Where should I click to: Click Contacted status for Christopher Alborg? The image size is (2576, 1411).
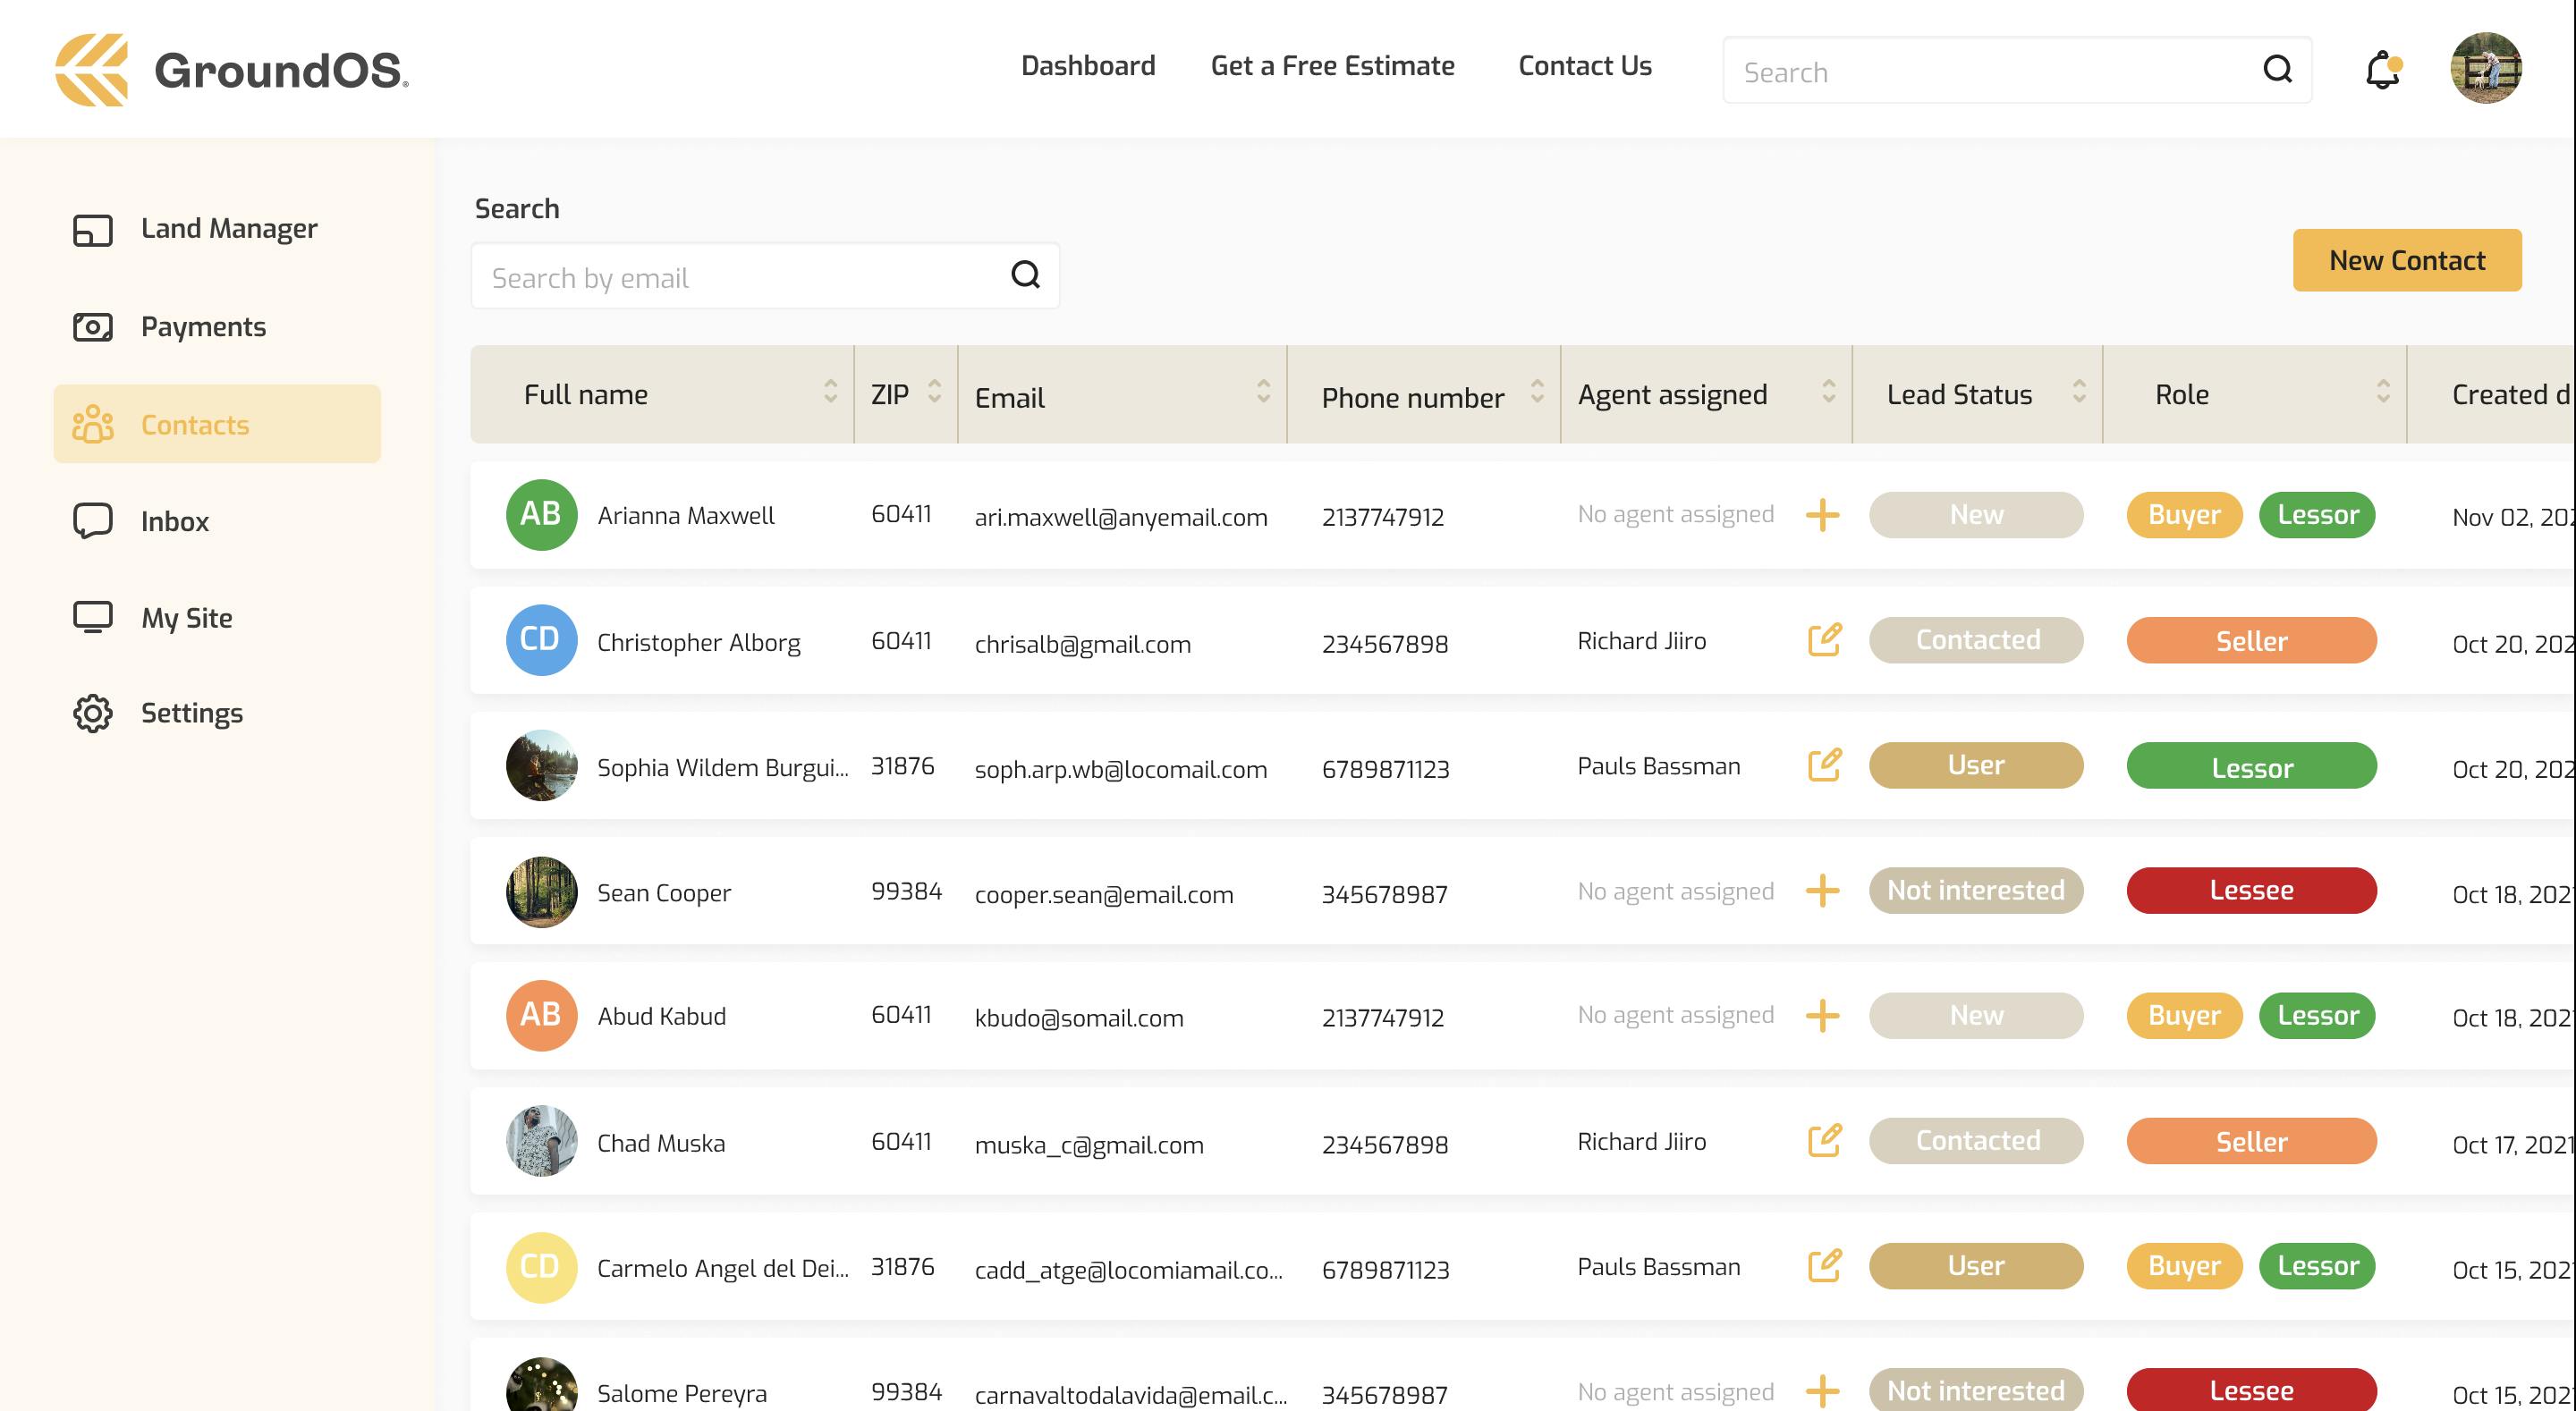coord(1976,640)
